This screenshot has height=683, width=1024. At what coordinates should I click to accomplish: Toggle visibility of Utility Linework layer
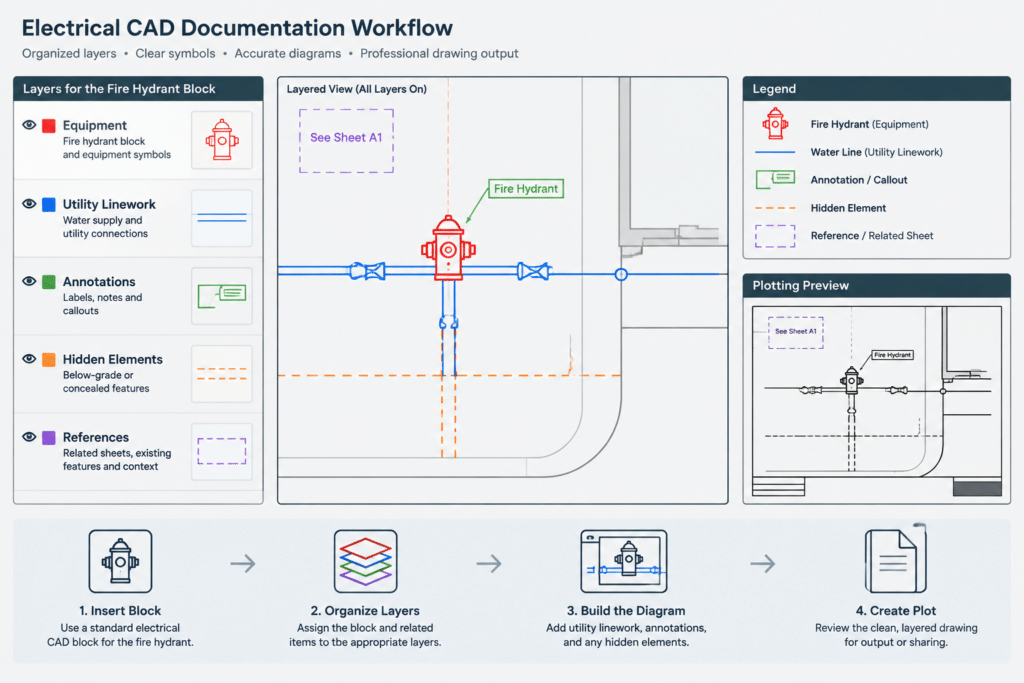click(29, 204)
